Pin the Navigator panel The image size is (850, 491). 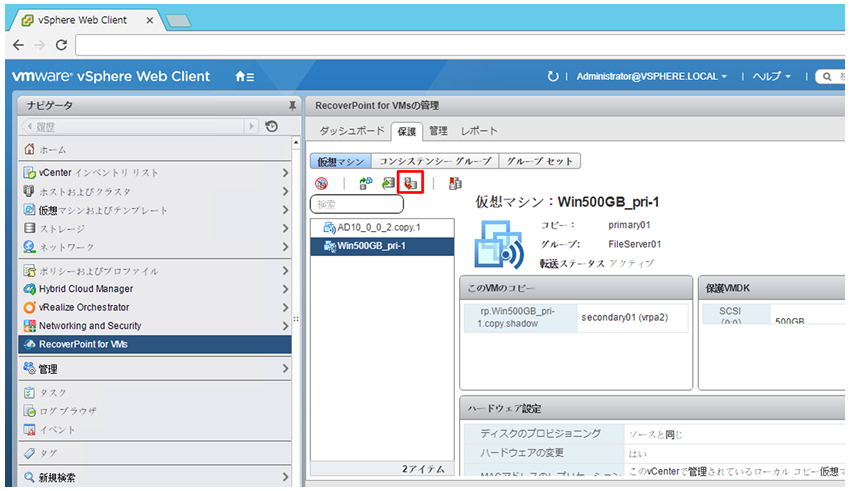tap(292, 105)
